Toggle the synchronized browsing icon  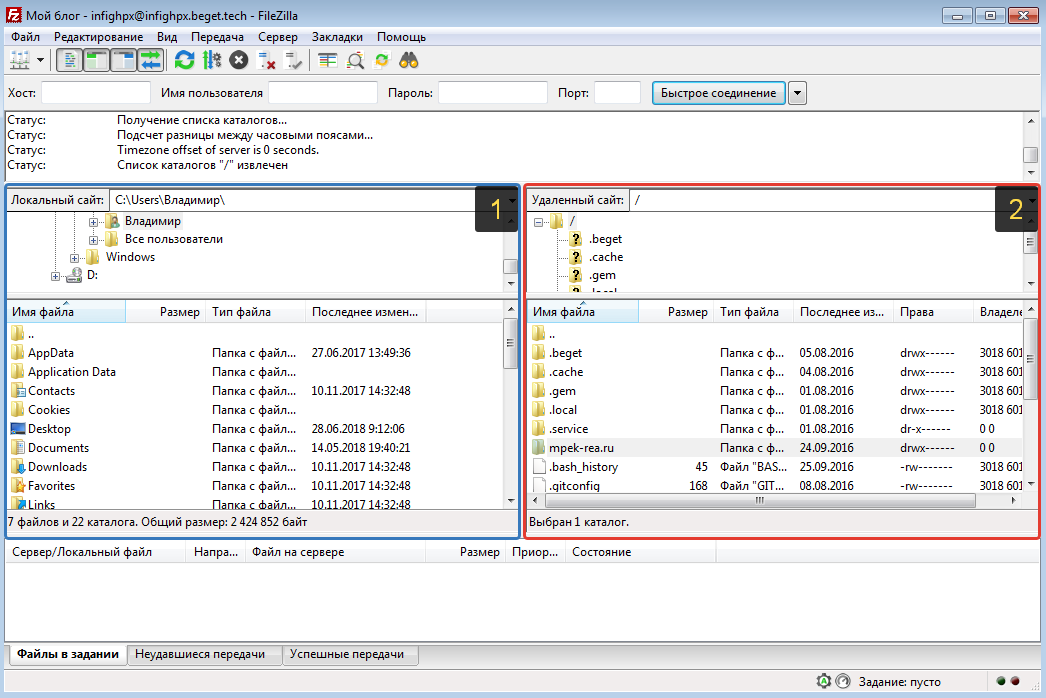(x=382, y=60)
